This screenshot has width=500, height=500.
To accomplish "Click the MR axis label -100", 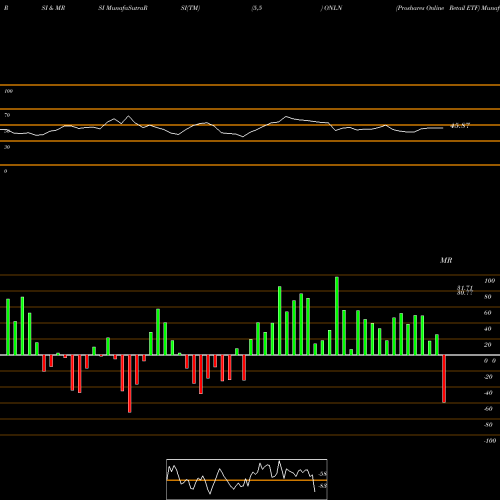I will click(490, 441).
